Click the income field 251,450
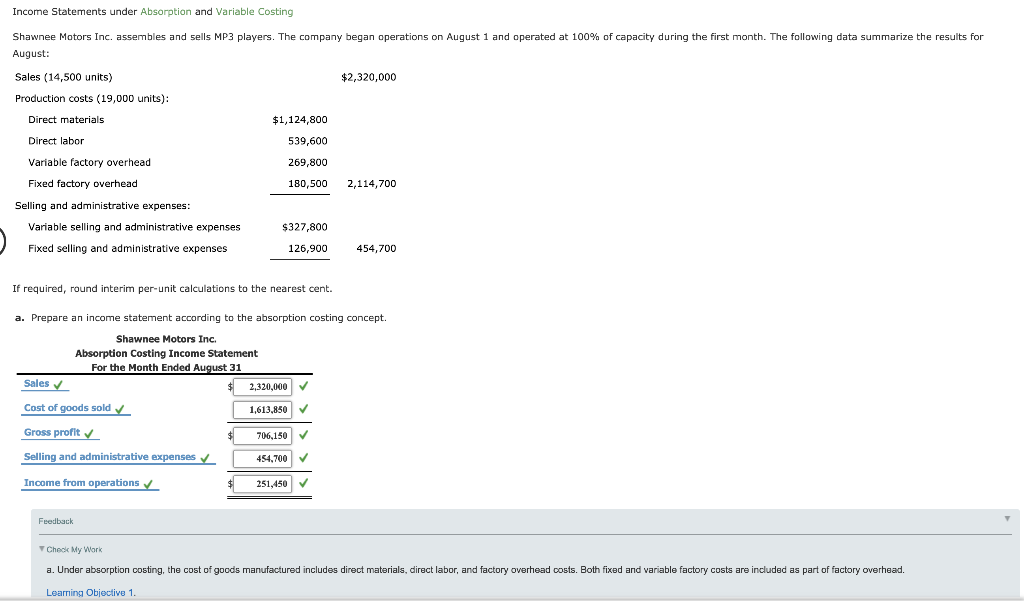 coord(263,484)
